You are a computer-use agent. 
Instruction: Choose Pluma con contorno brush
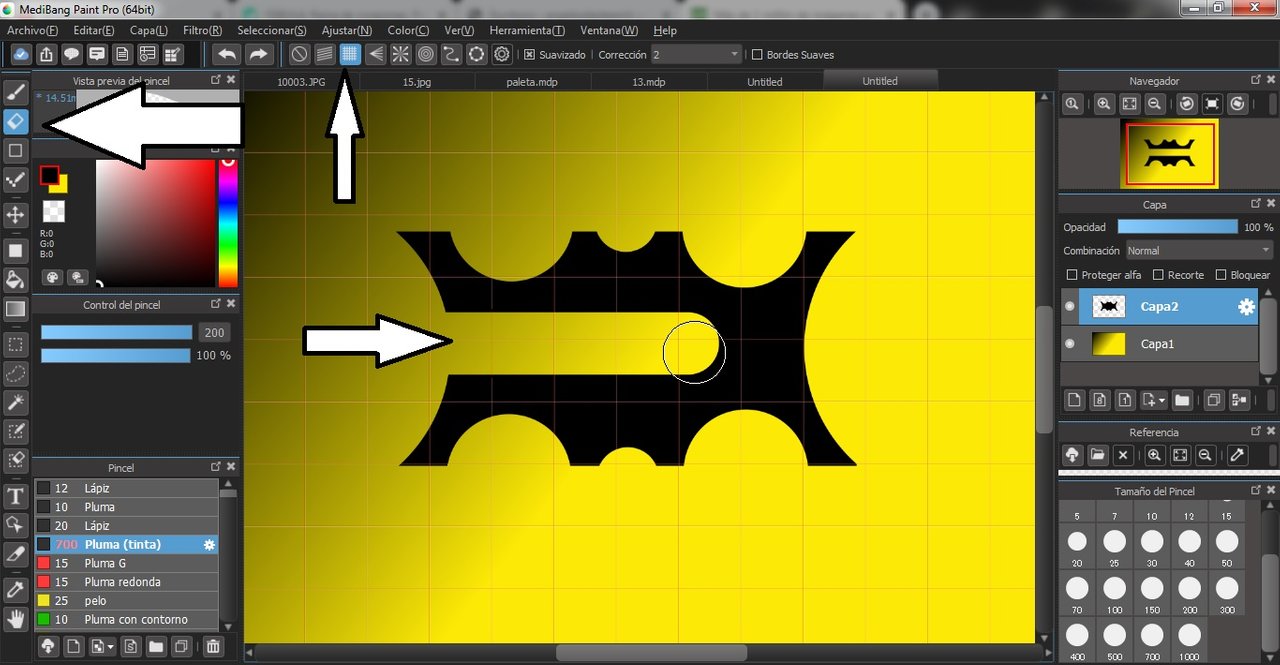click(x=127, y=619)
